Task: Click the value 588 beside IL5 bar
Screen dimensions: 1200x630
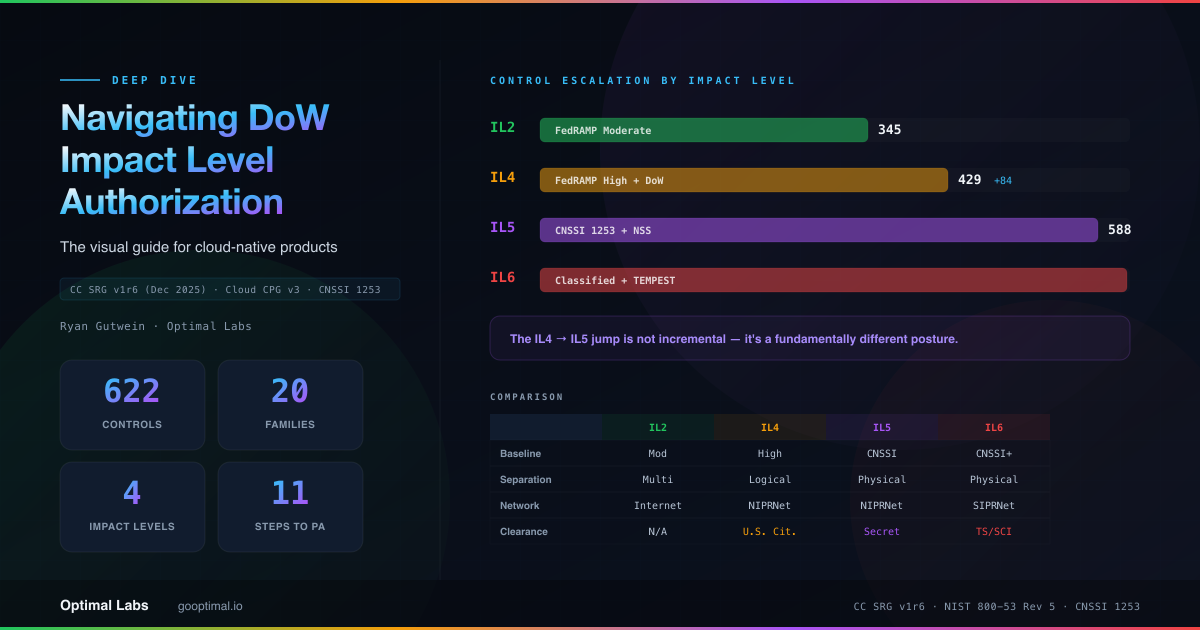Action: coord(1120,230)
